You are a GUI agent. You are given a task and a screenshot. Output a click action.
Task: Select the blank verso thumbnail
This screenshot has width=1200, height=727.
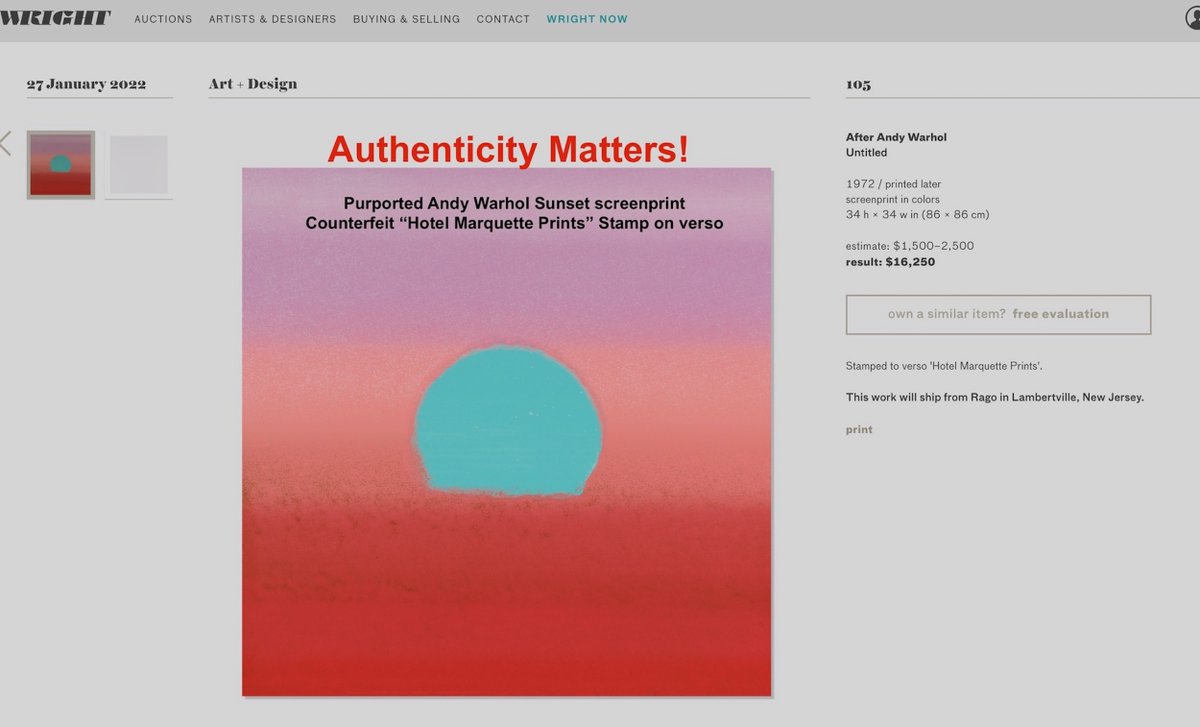139,165
